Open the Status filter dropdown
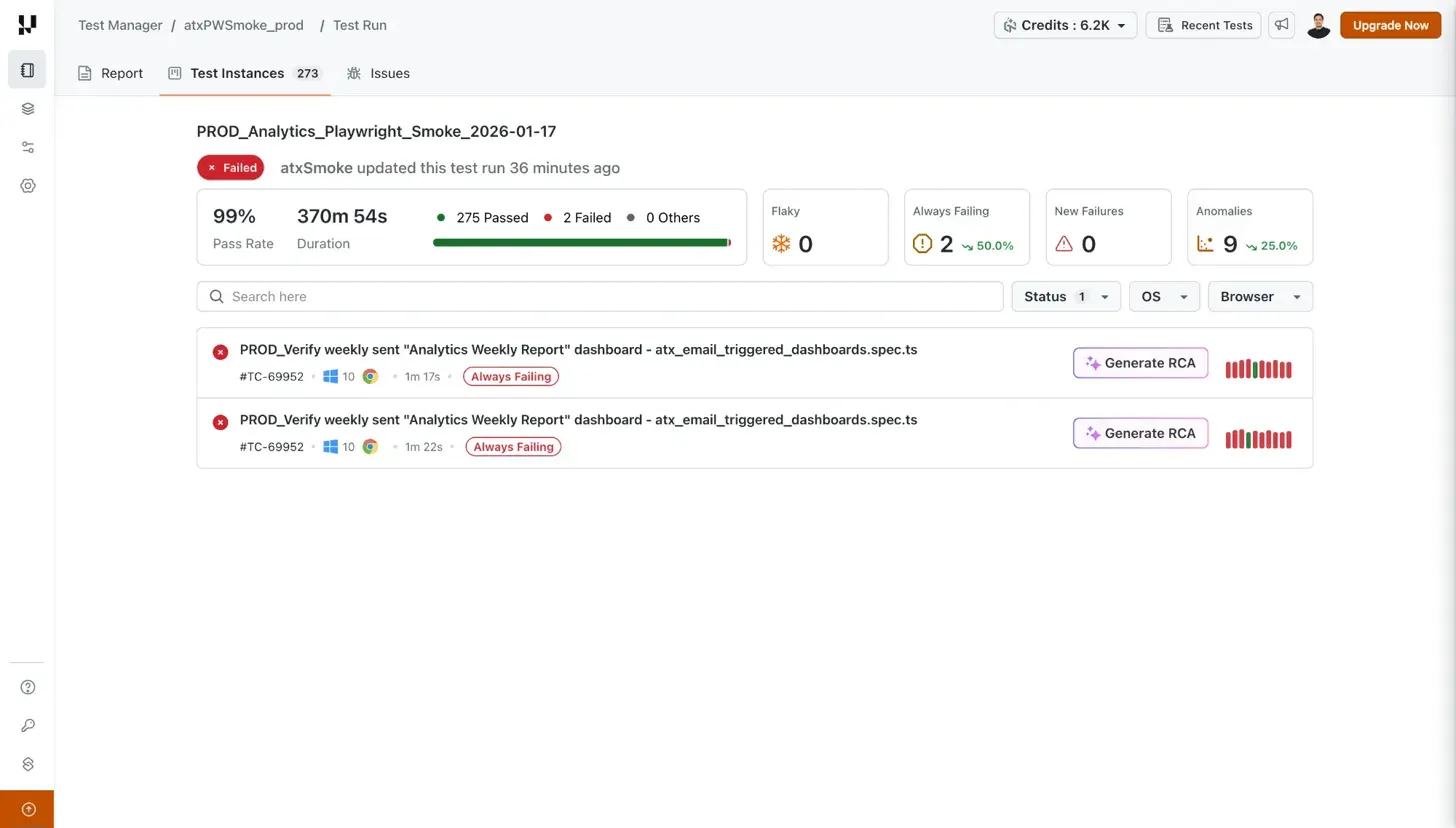The width and height of the screenshot is (1456, 828). pyautogui.click(x=1065, y=296)
